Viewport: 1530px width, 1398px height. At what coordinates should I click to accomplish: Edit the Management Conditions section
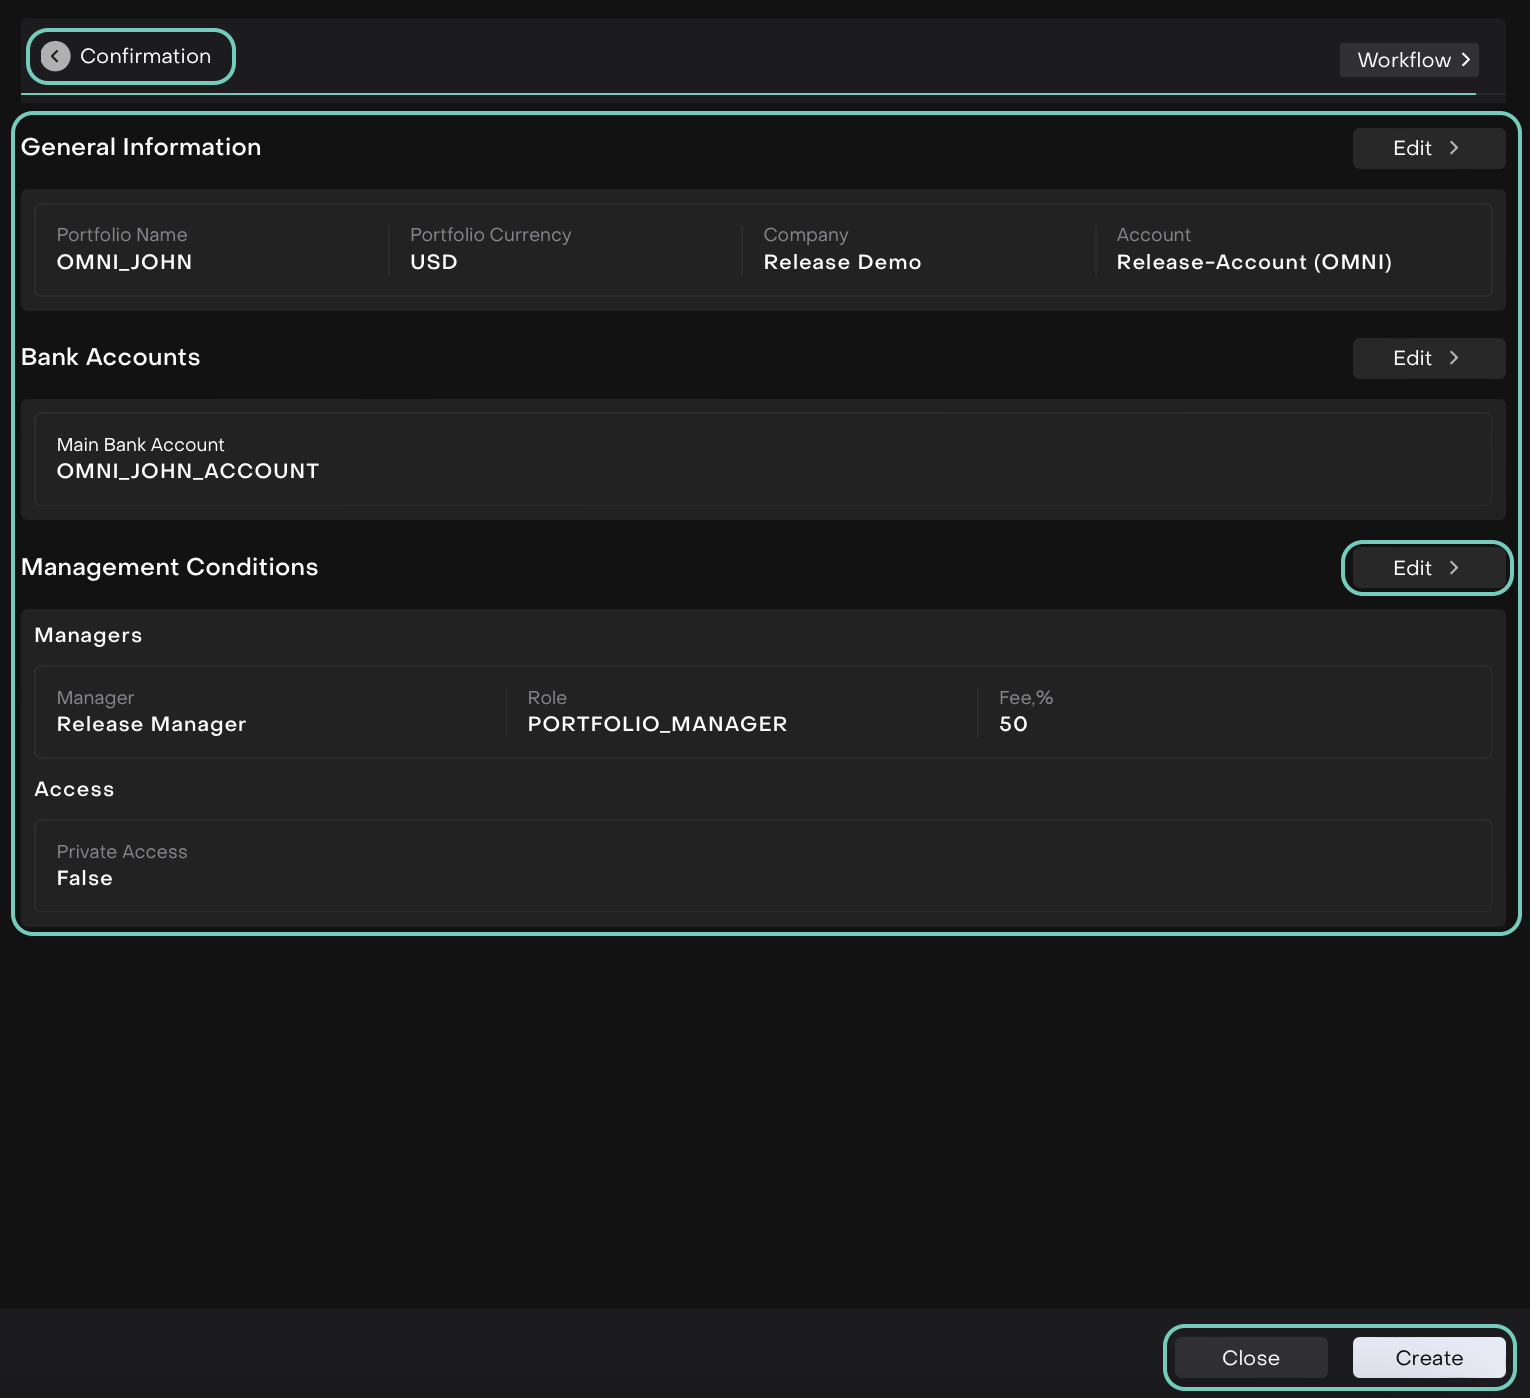[1427, 568]
